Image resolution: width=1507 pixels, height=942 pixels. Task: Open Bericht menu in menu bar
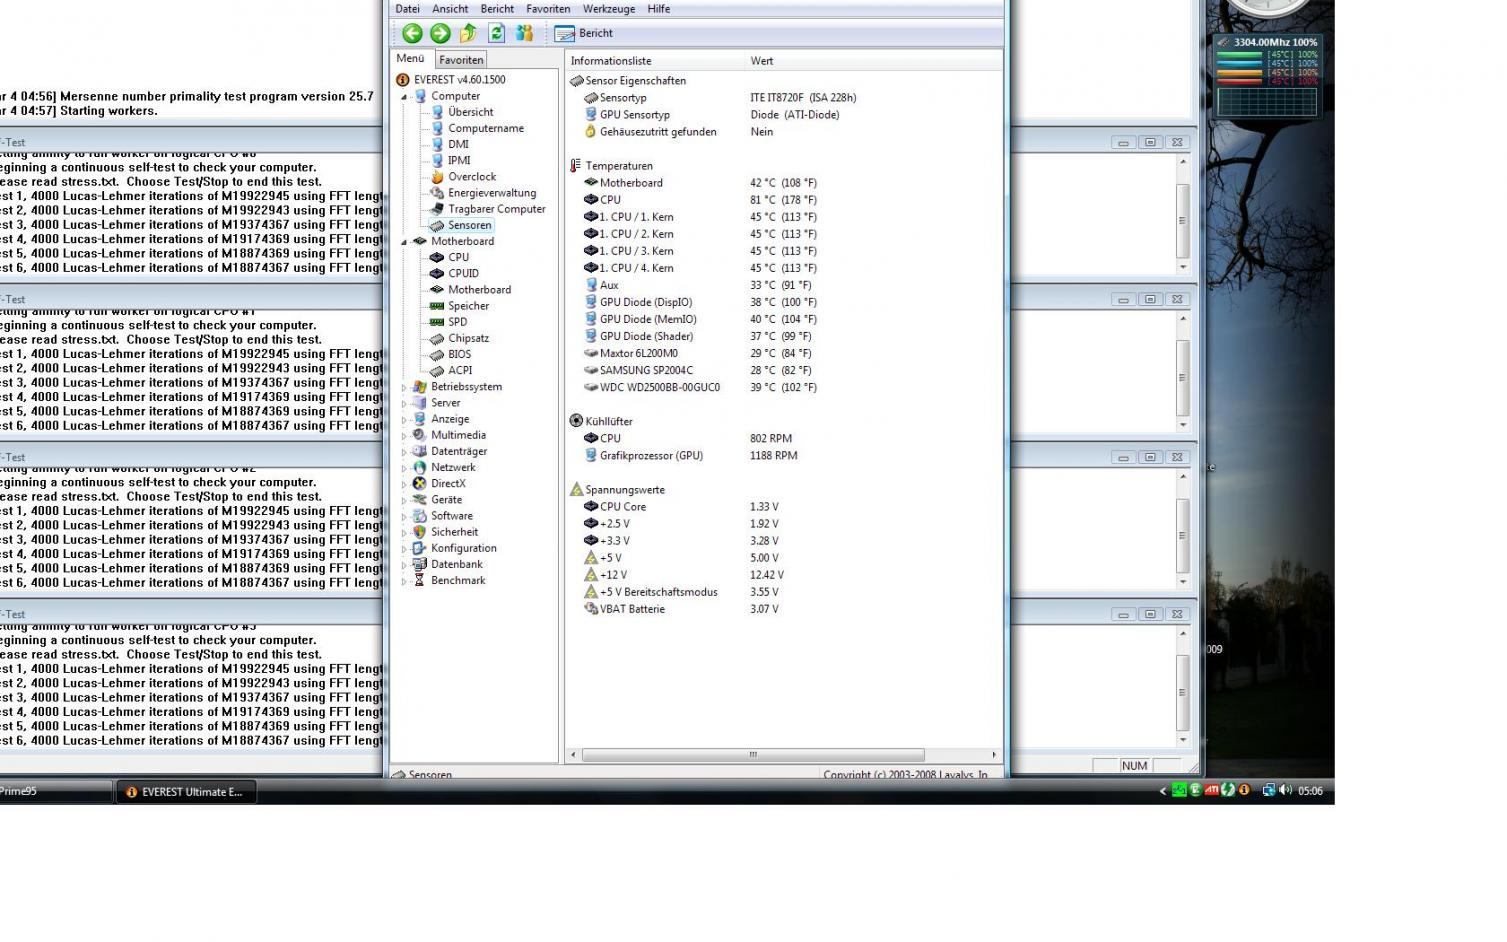coord(497,9)
